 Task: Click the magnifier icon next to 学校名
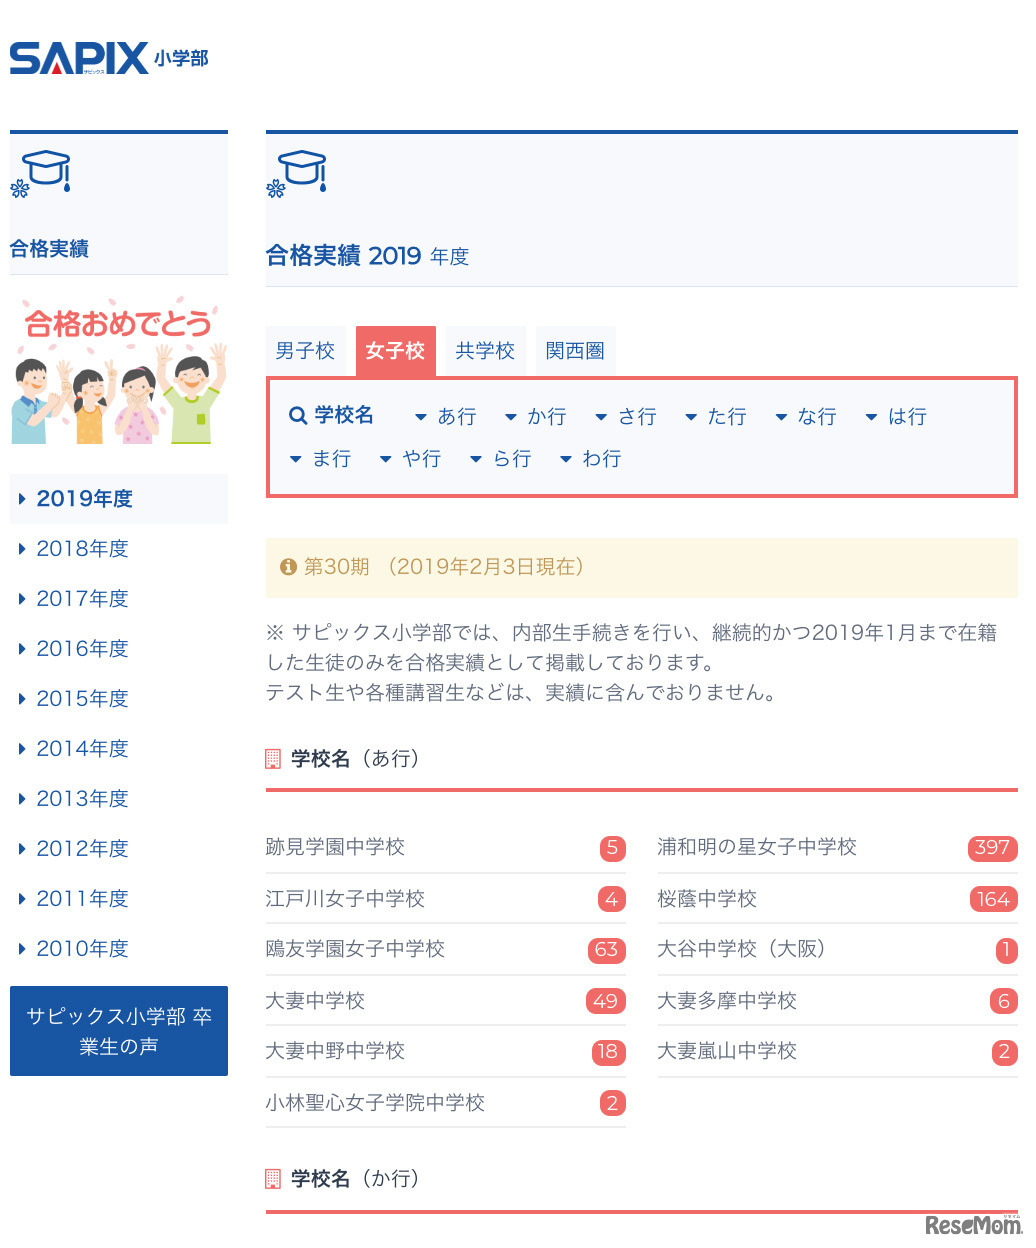click(x=297, y=415)
